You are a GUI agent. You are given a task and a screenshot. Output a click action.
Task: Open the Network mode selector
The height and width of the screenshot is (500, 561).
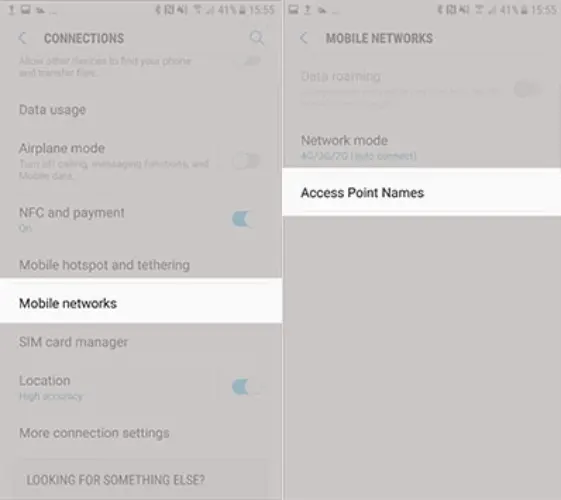[x=421, y=147]
